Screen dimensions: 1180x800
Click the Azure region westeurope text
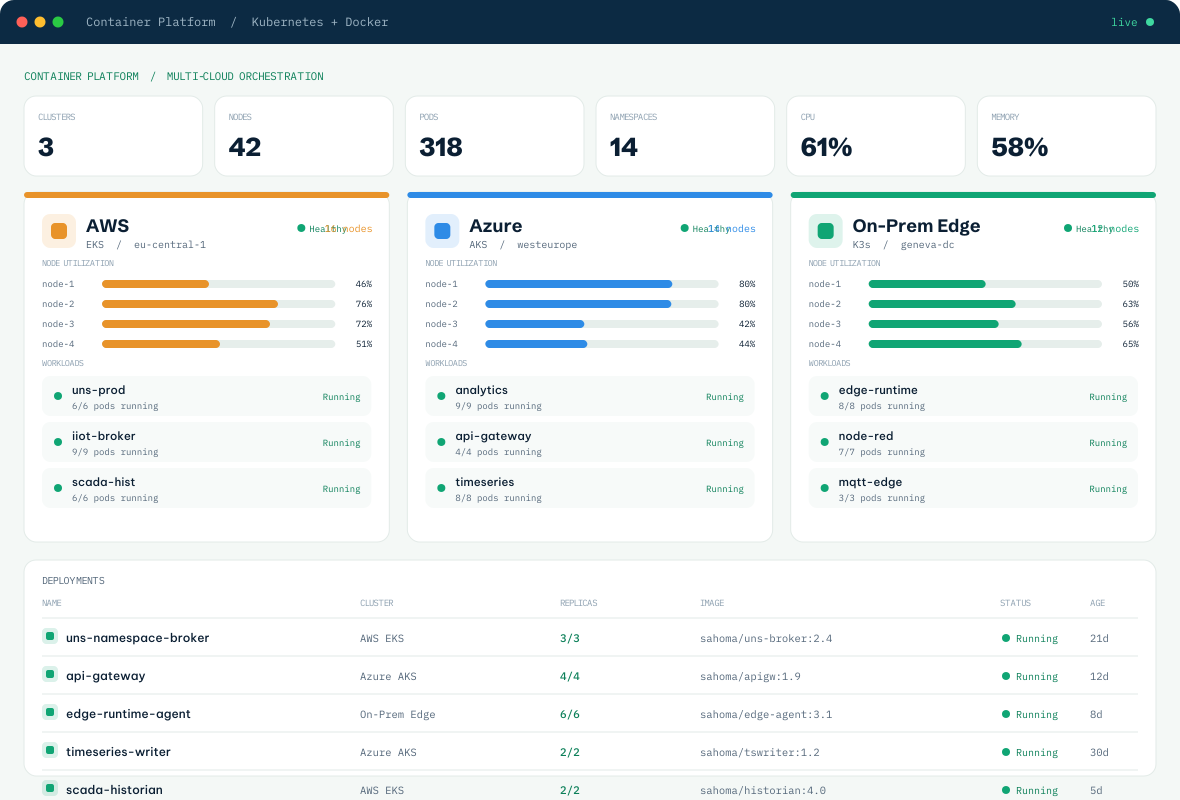point(547,245)
